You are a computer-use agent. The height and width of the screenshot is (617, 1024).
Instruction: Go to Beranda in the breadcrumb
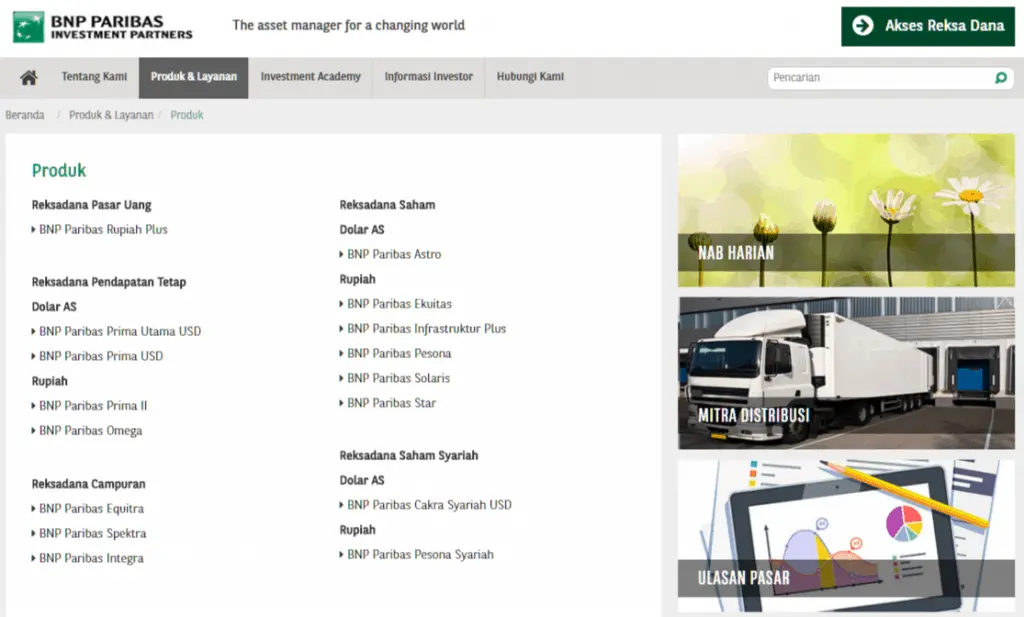click(x=25, y=115)
